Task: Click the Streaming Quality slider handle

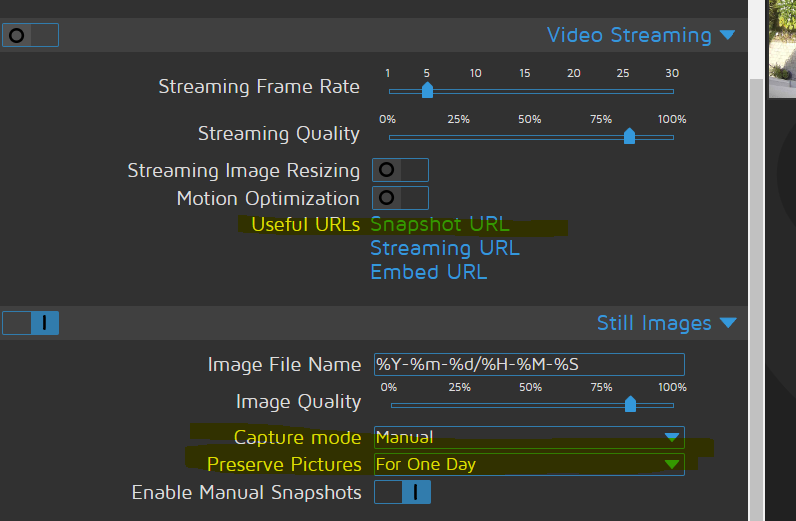Action: click(629, 137)
